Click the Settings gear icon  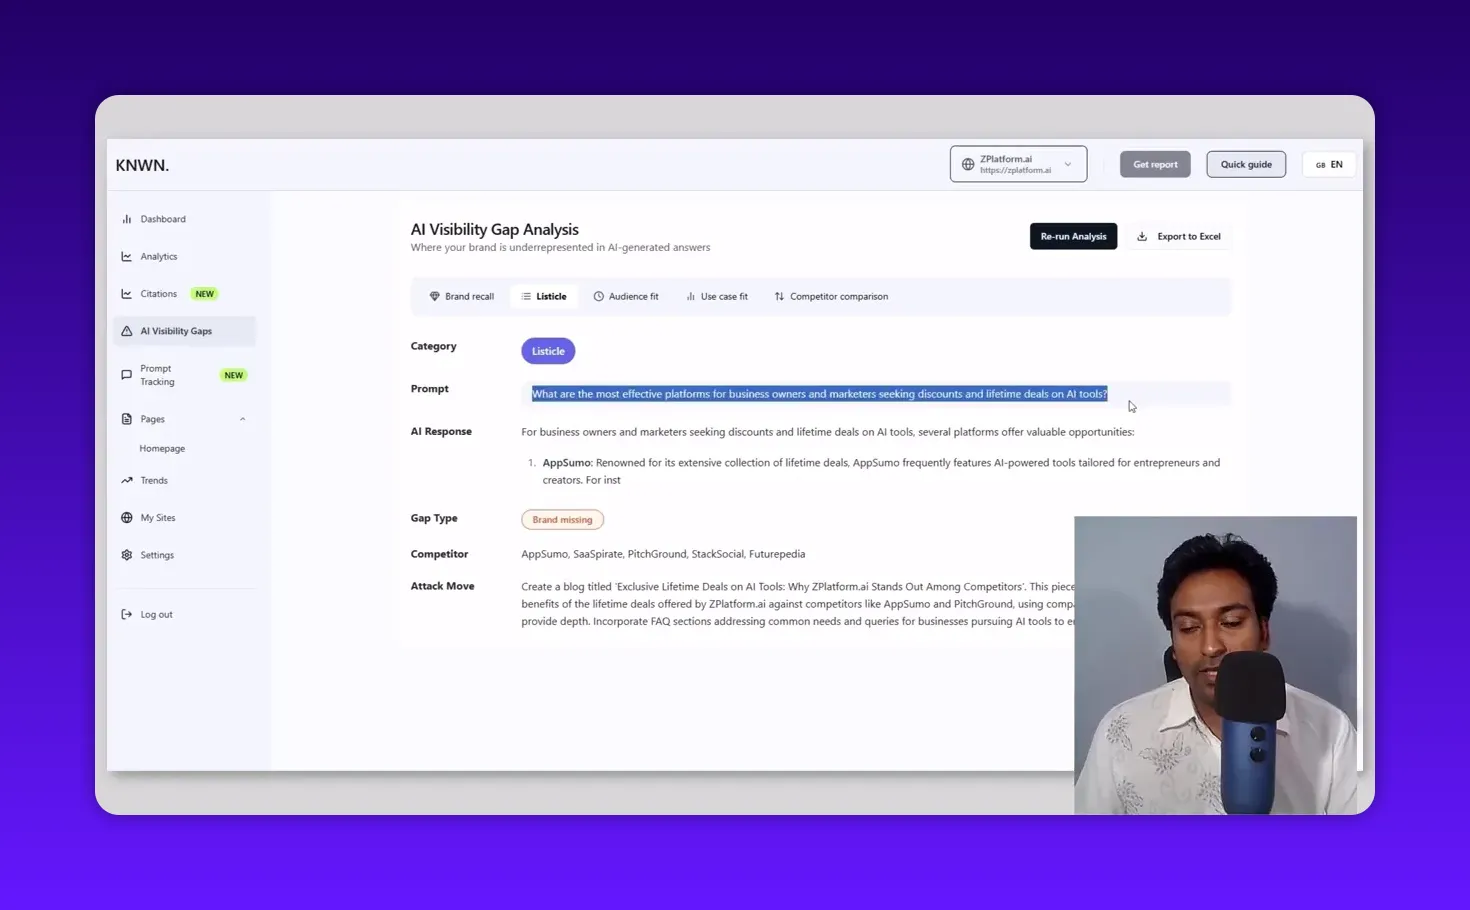(126, 555)
